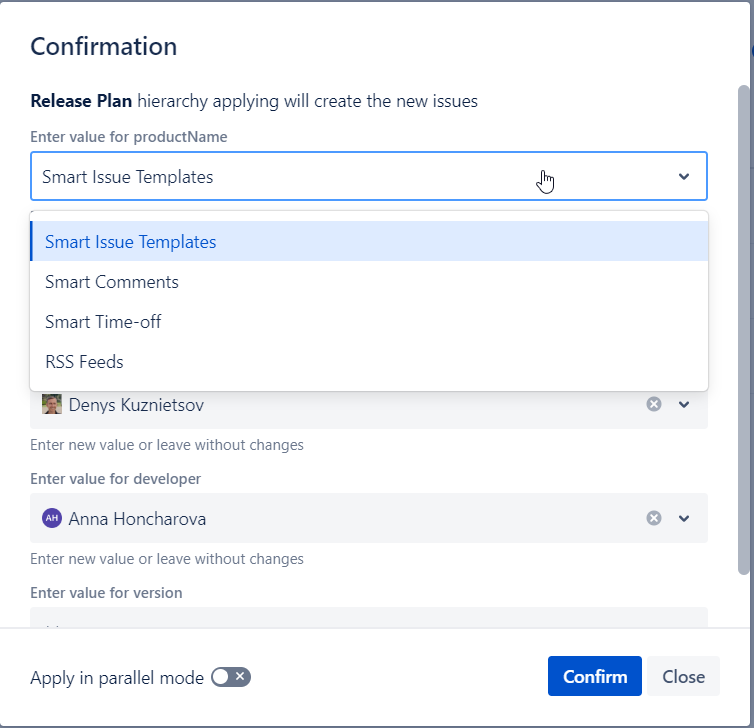The height and width of the screenshot is (728, 754).
Task: Click the purple AH avatar icon
Action: pyautogui.click(x=52, y=518)
